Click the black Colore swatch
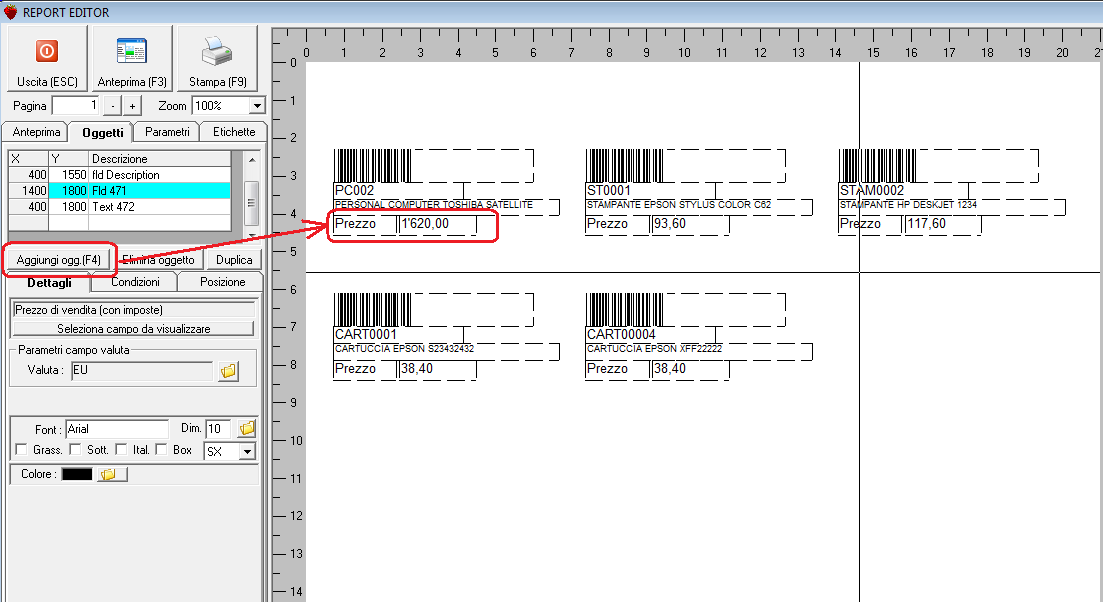 tap(77, 475)
